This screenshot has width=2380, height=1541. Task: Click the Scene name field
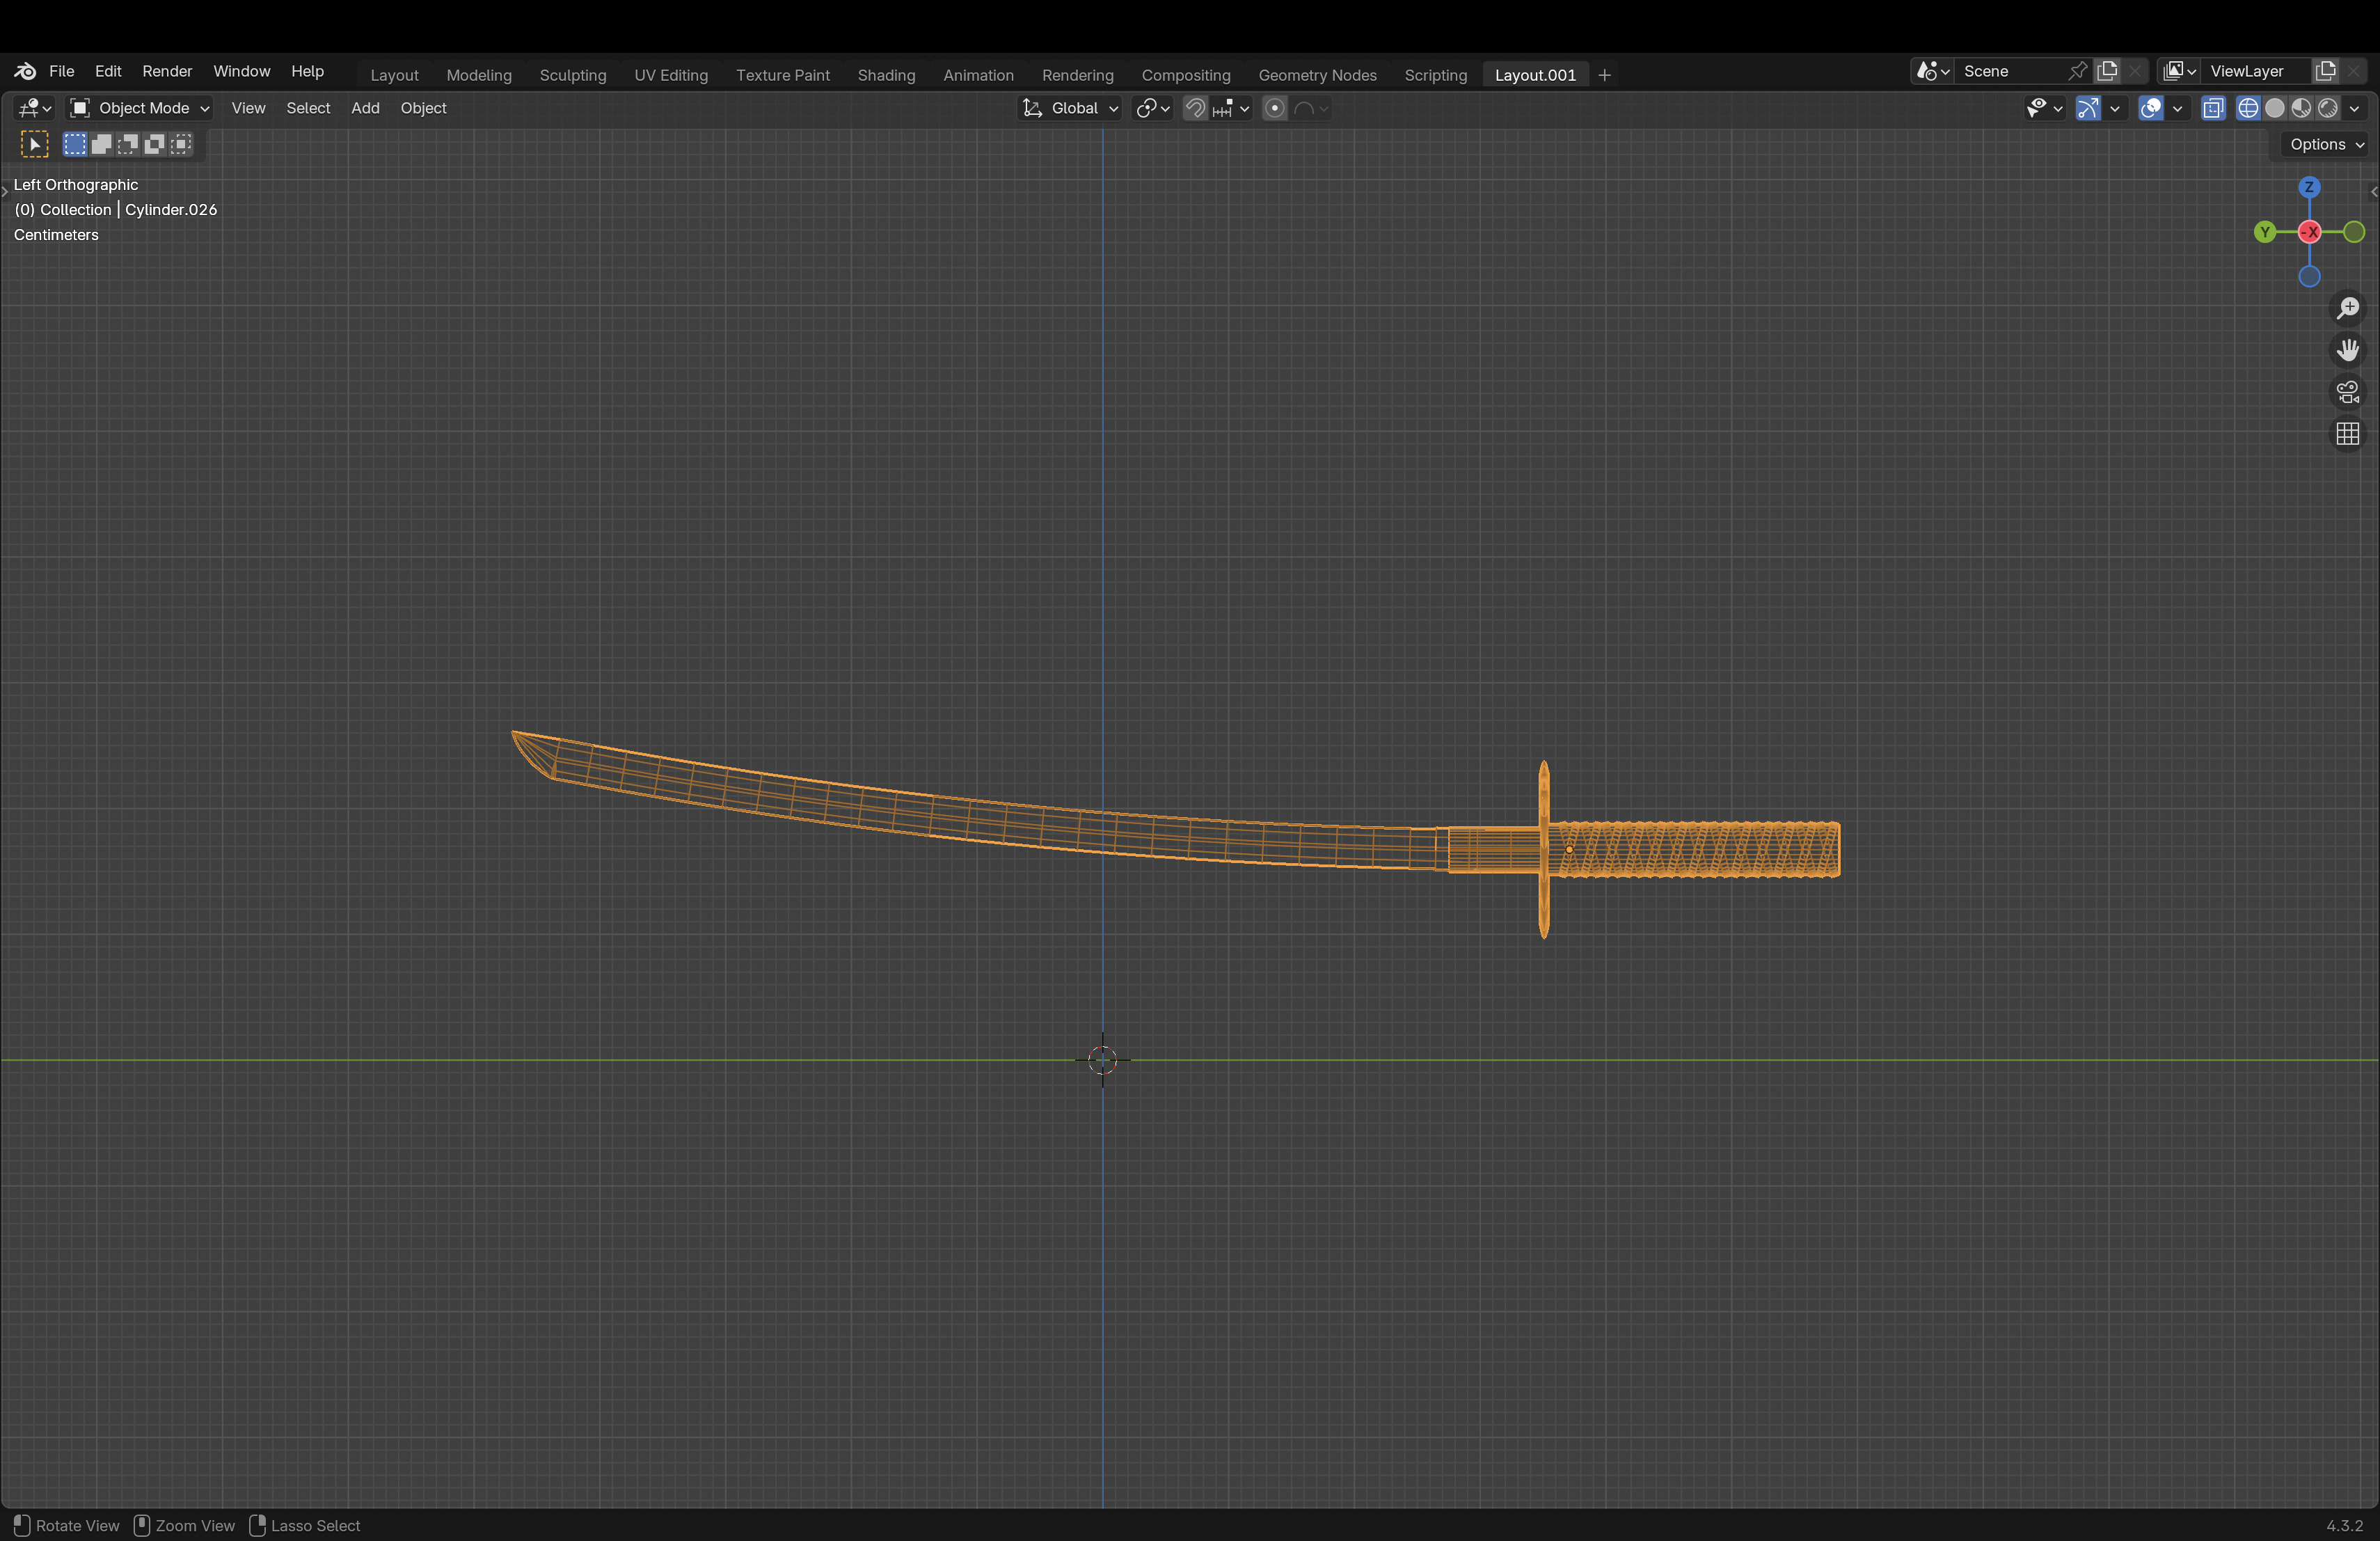point(2010,71)
